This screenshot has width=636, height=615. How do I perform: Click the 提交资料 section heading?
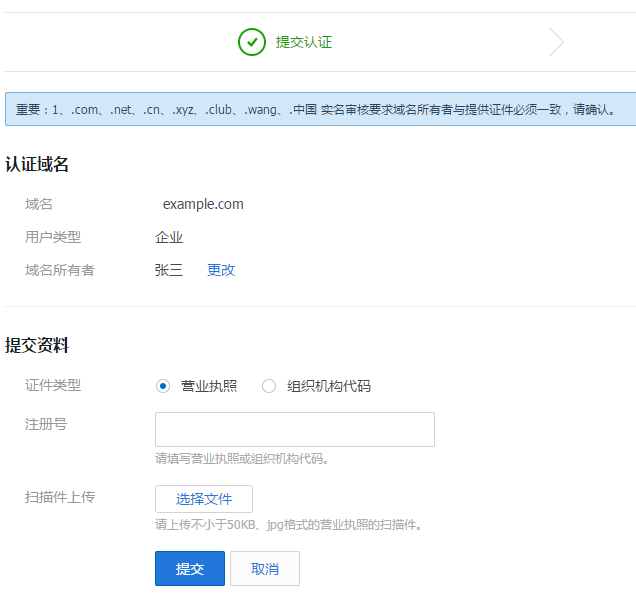[37, 345]
